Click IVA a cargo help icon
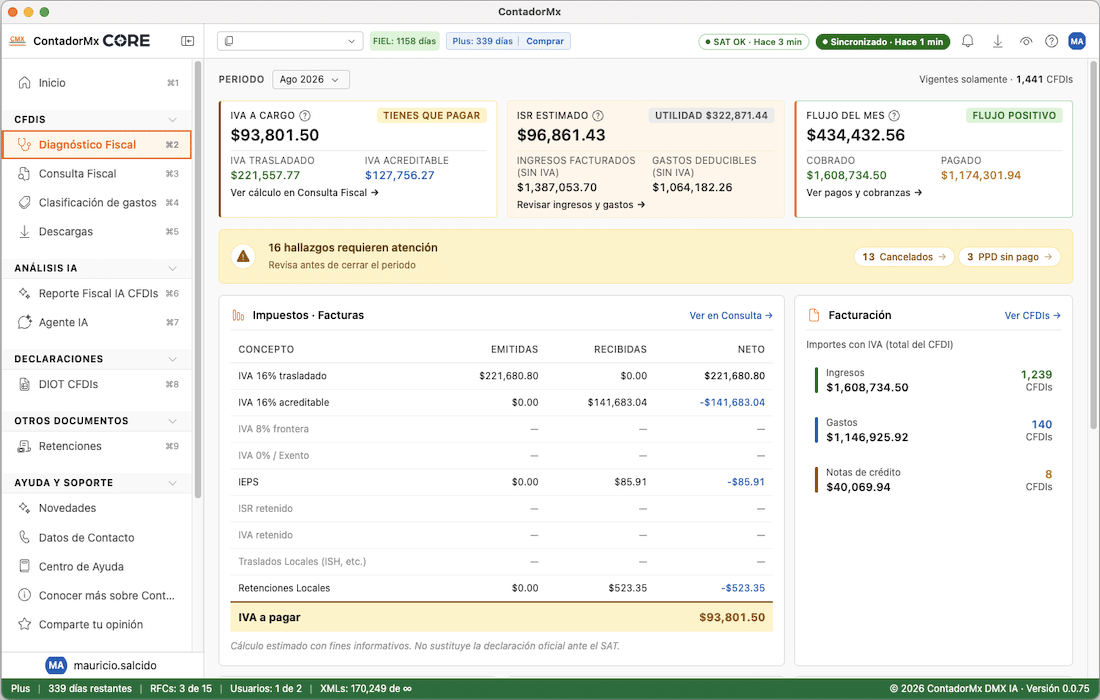 point(304,116)
